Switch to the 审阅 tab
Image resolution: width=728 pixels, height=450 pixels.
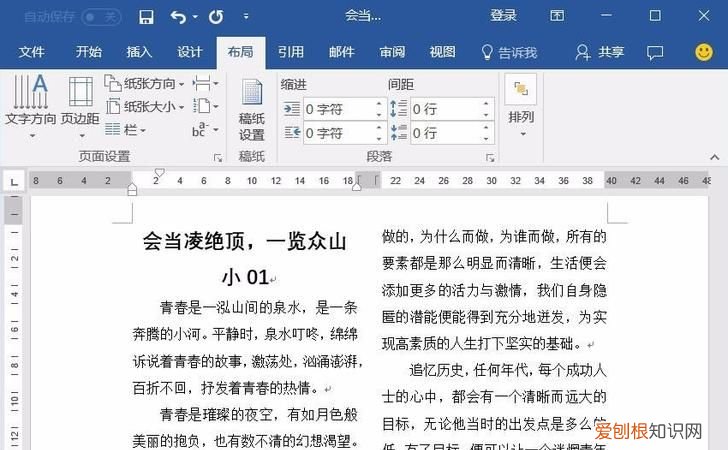392,52
